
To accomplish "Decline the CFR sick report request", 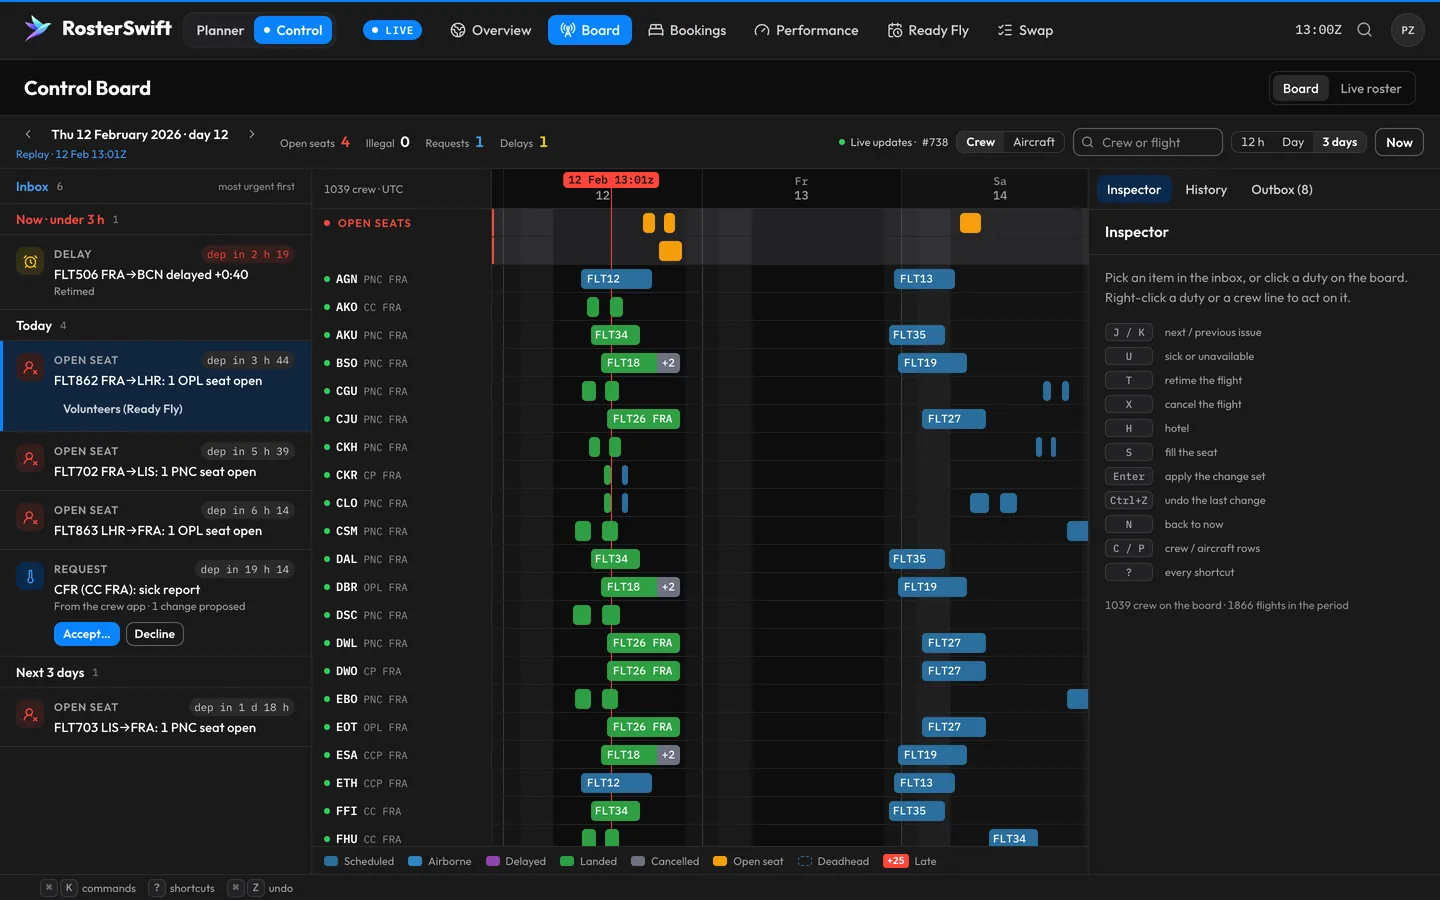I will coord(155,634).
